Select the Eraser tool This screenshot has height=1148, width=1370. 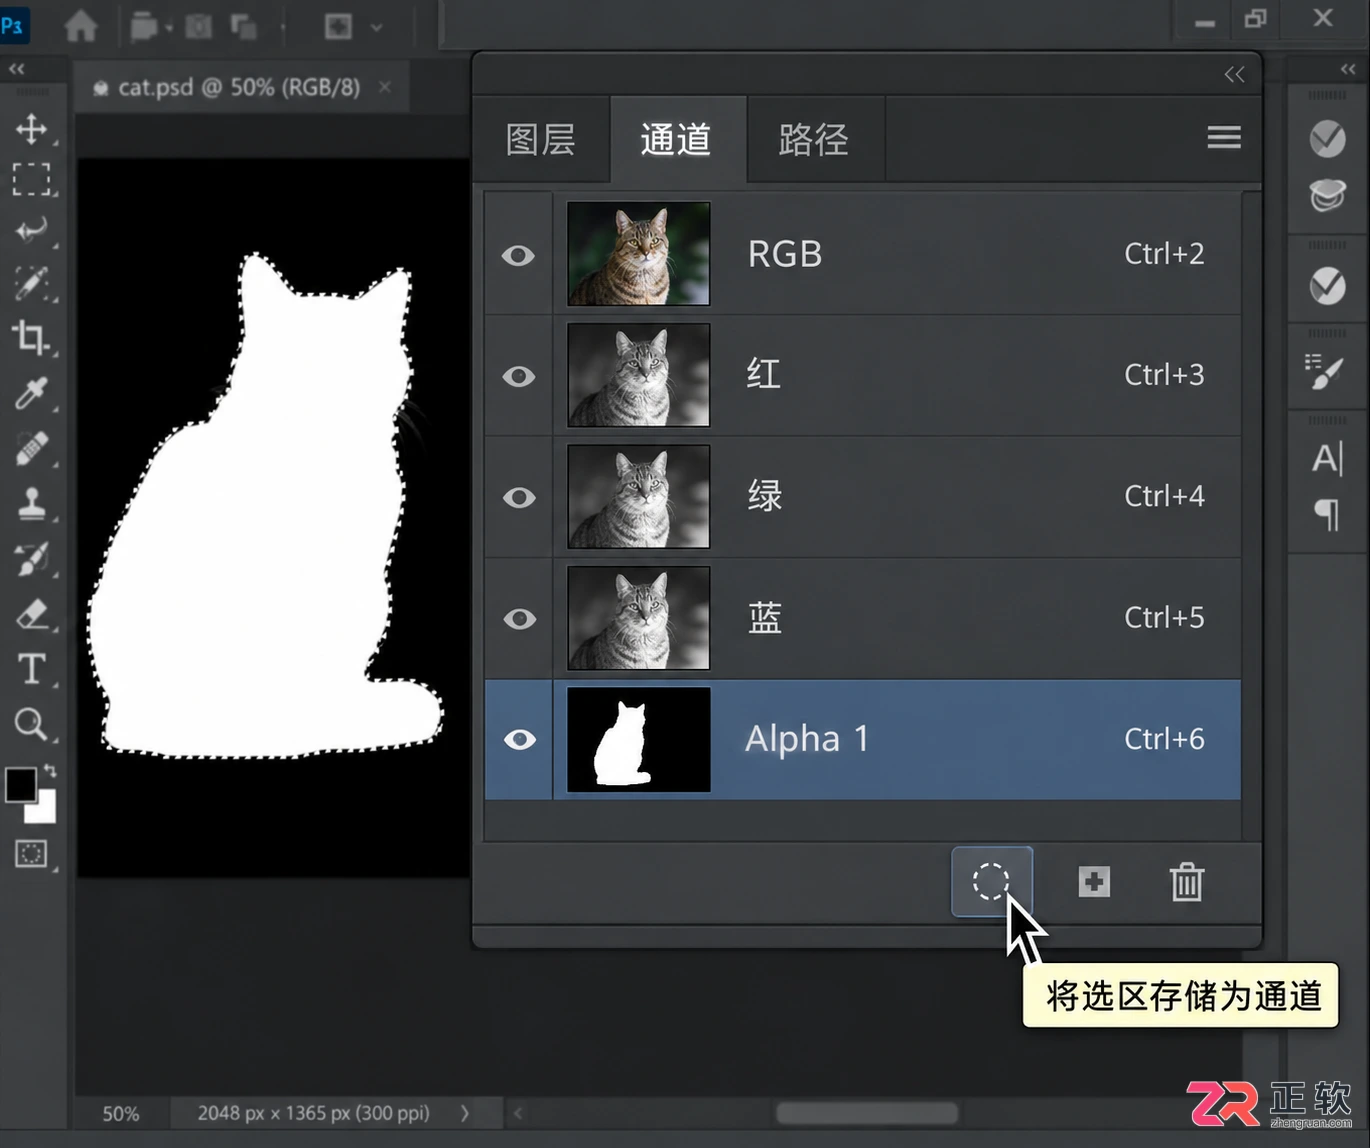coord(31,613)
